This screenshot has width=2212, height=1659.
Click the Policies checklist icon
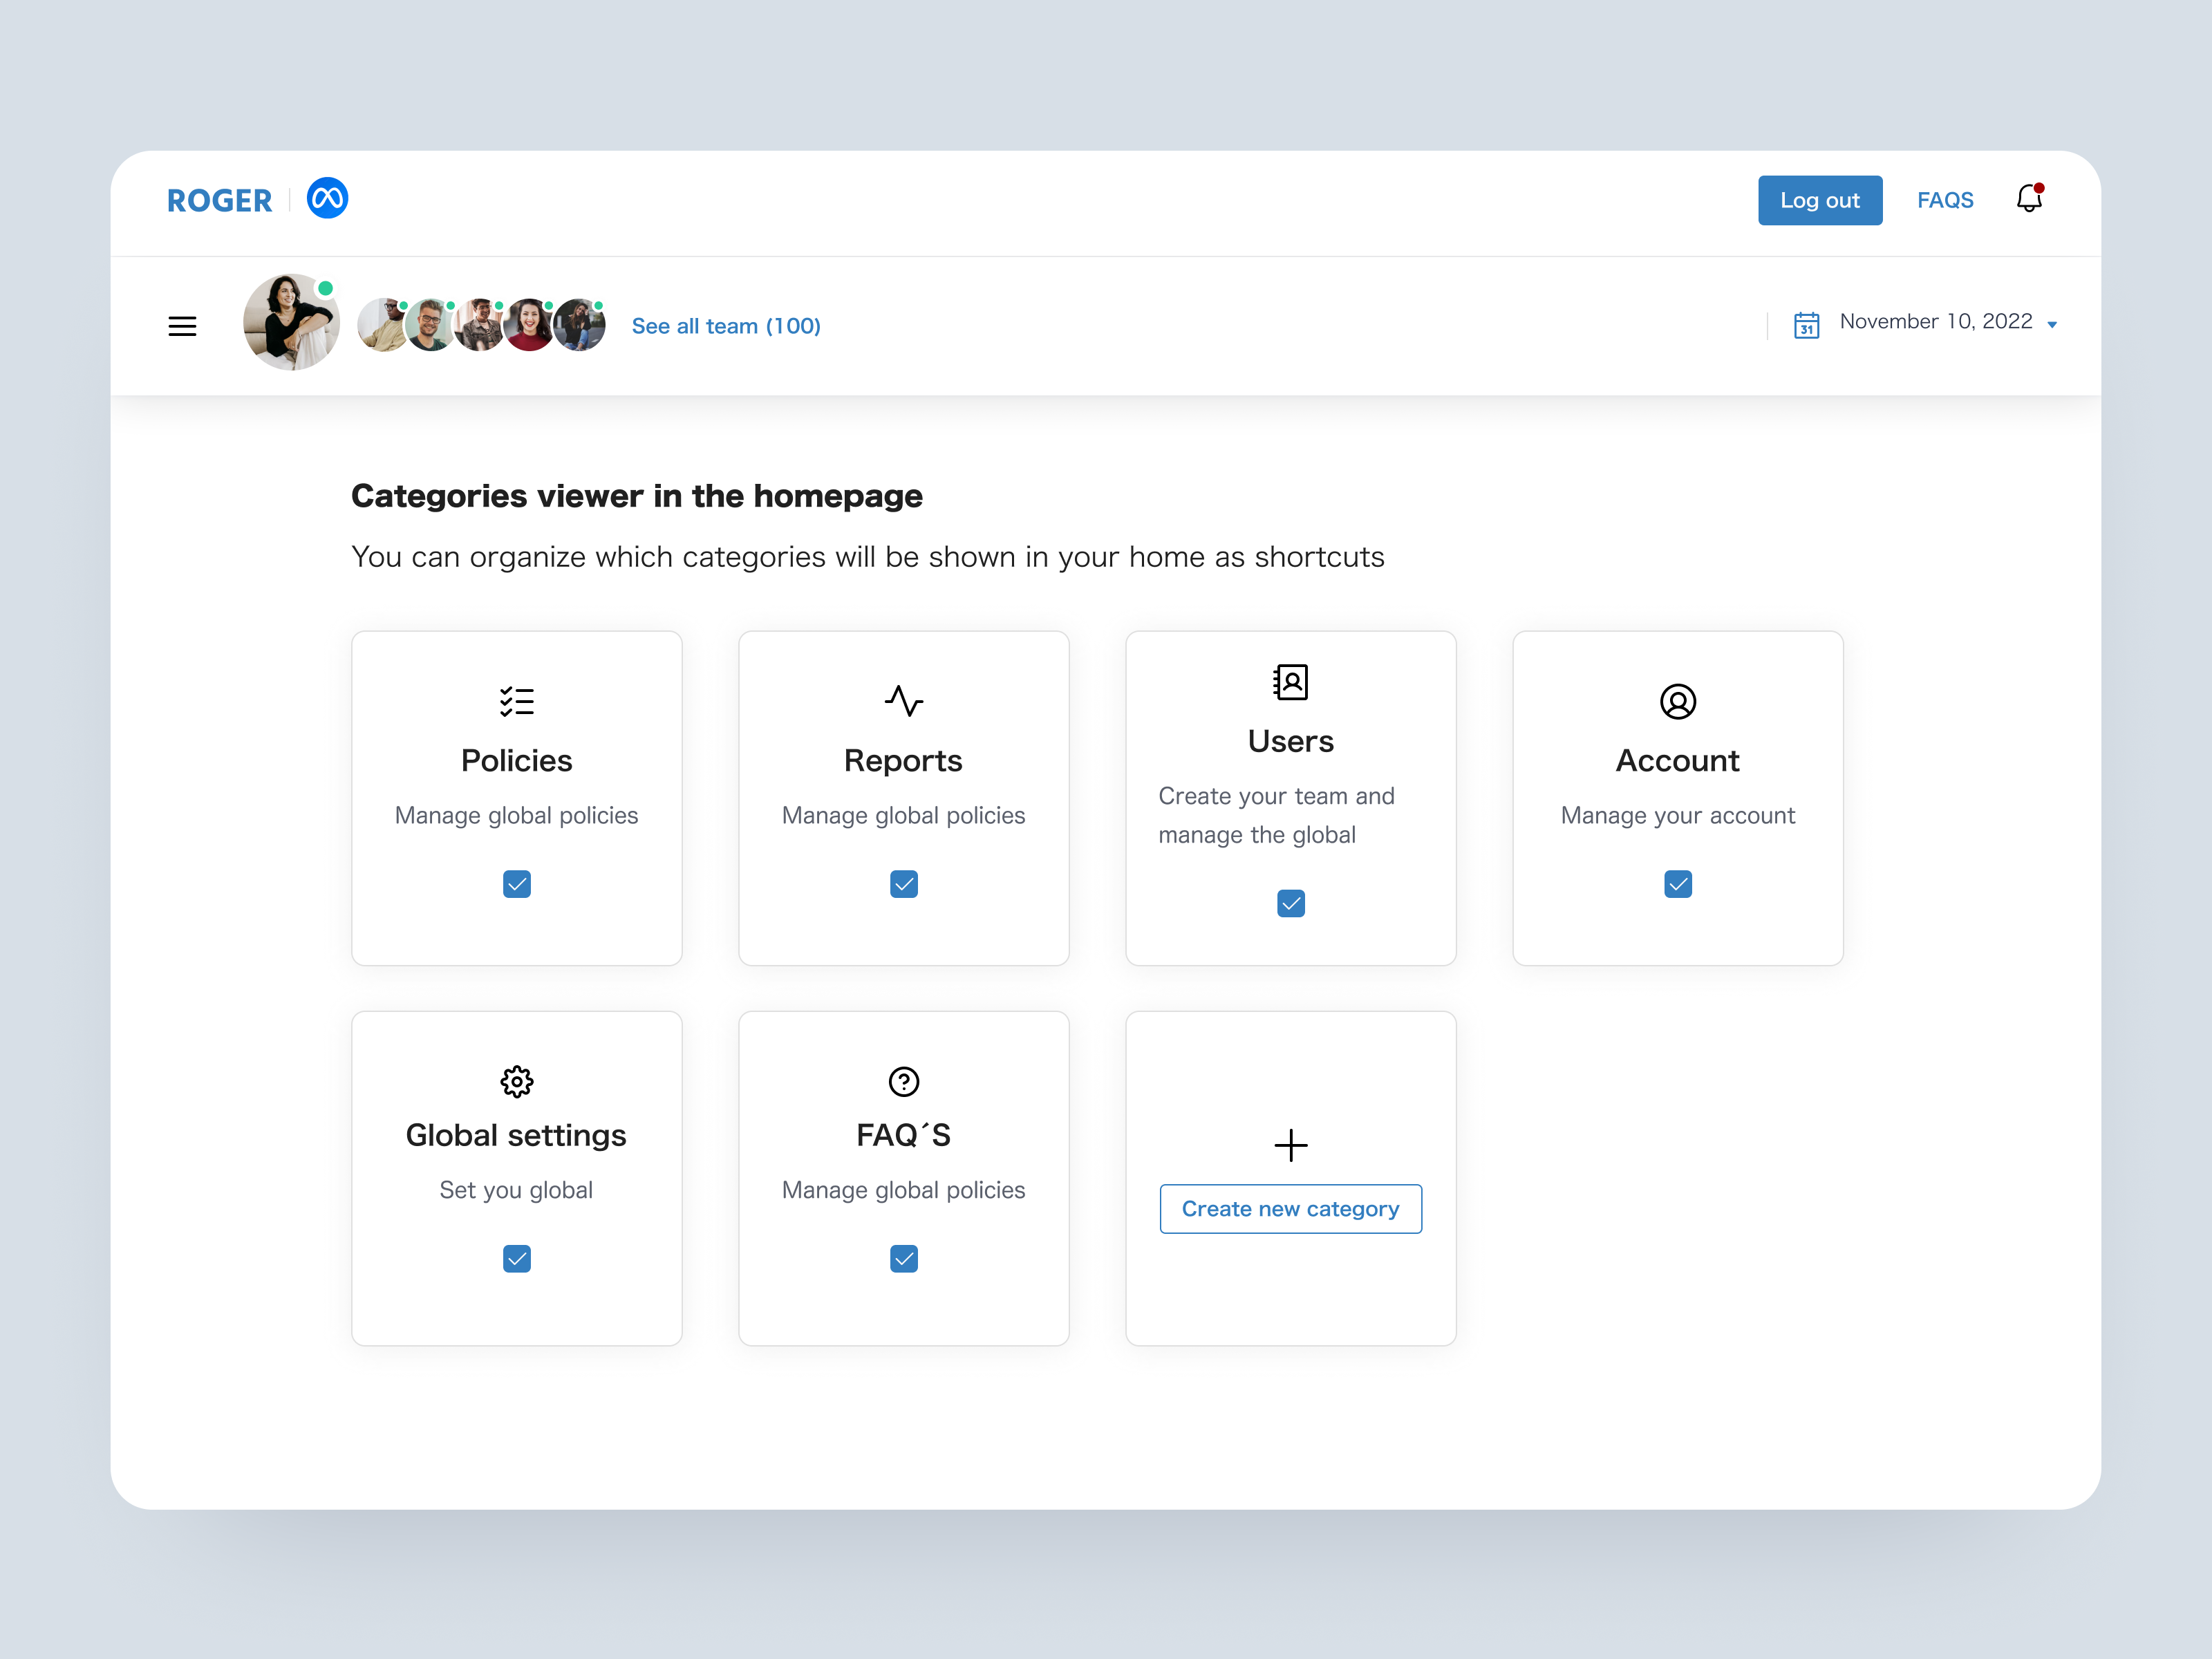pyautogui.click(x=517, y=701)
